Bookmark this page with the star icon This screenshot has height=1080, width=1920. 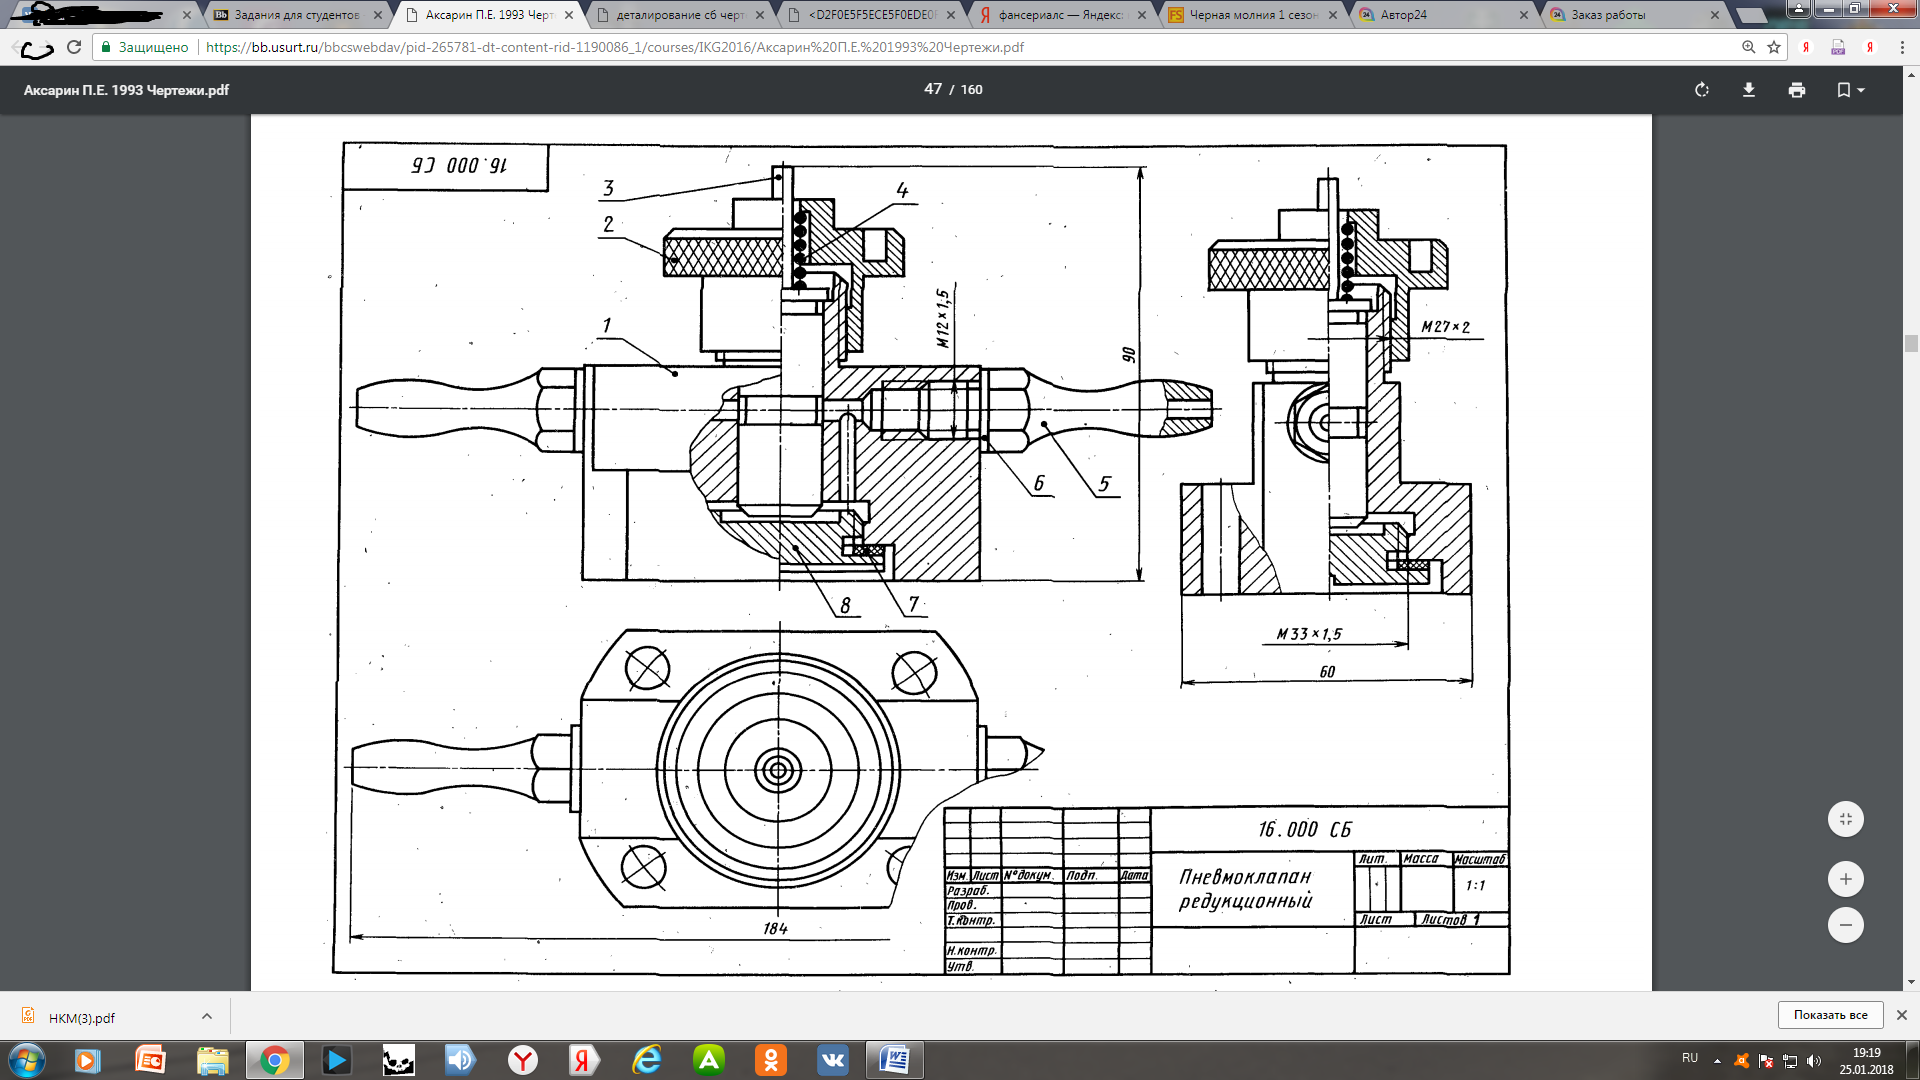[x=1774, y=47]
